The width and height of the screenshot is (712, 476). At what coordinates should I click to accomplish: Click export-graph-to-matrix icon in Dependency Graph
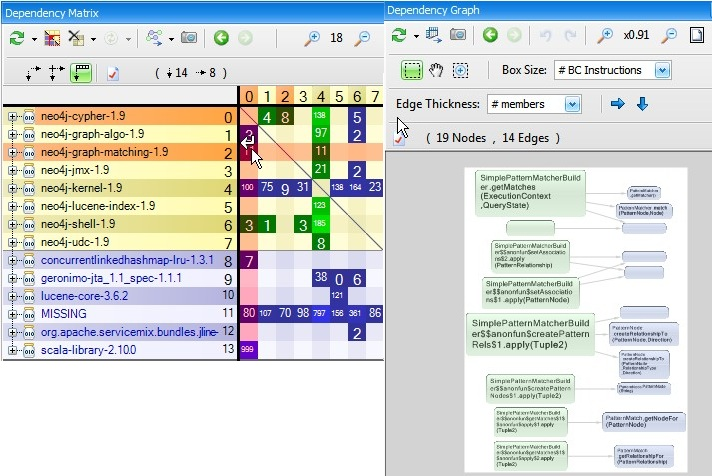point(434,35)
